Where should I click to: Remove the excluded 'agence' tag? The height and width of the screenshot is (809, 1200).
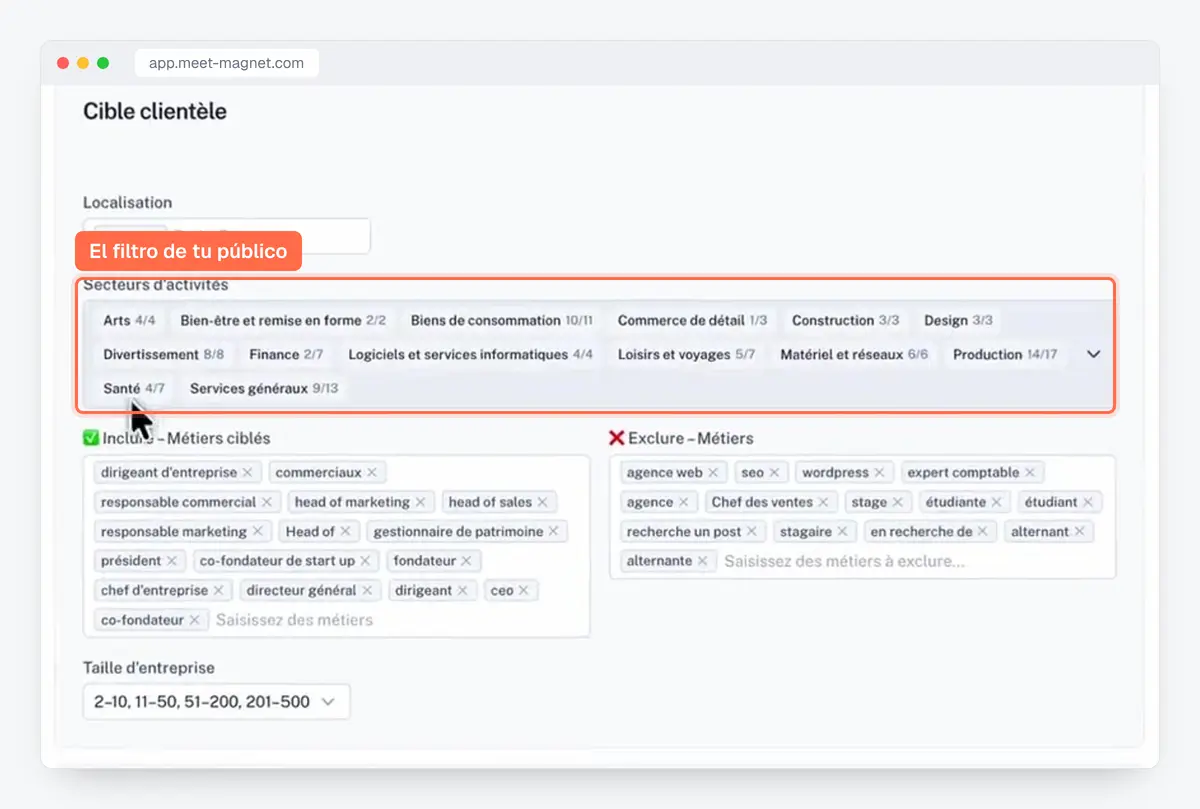[683, 502]
